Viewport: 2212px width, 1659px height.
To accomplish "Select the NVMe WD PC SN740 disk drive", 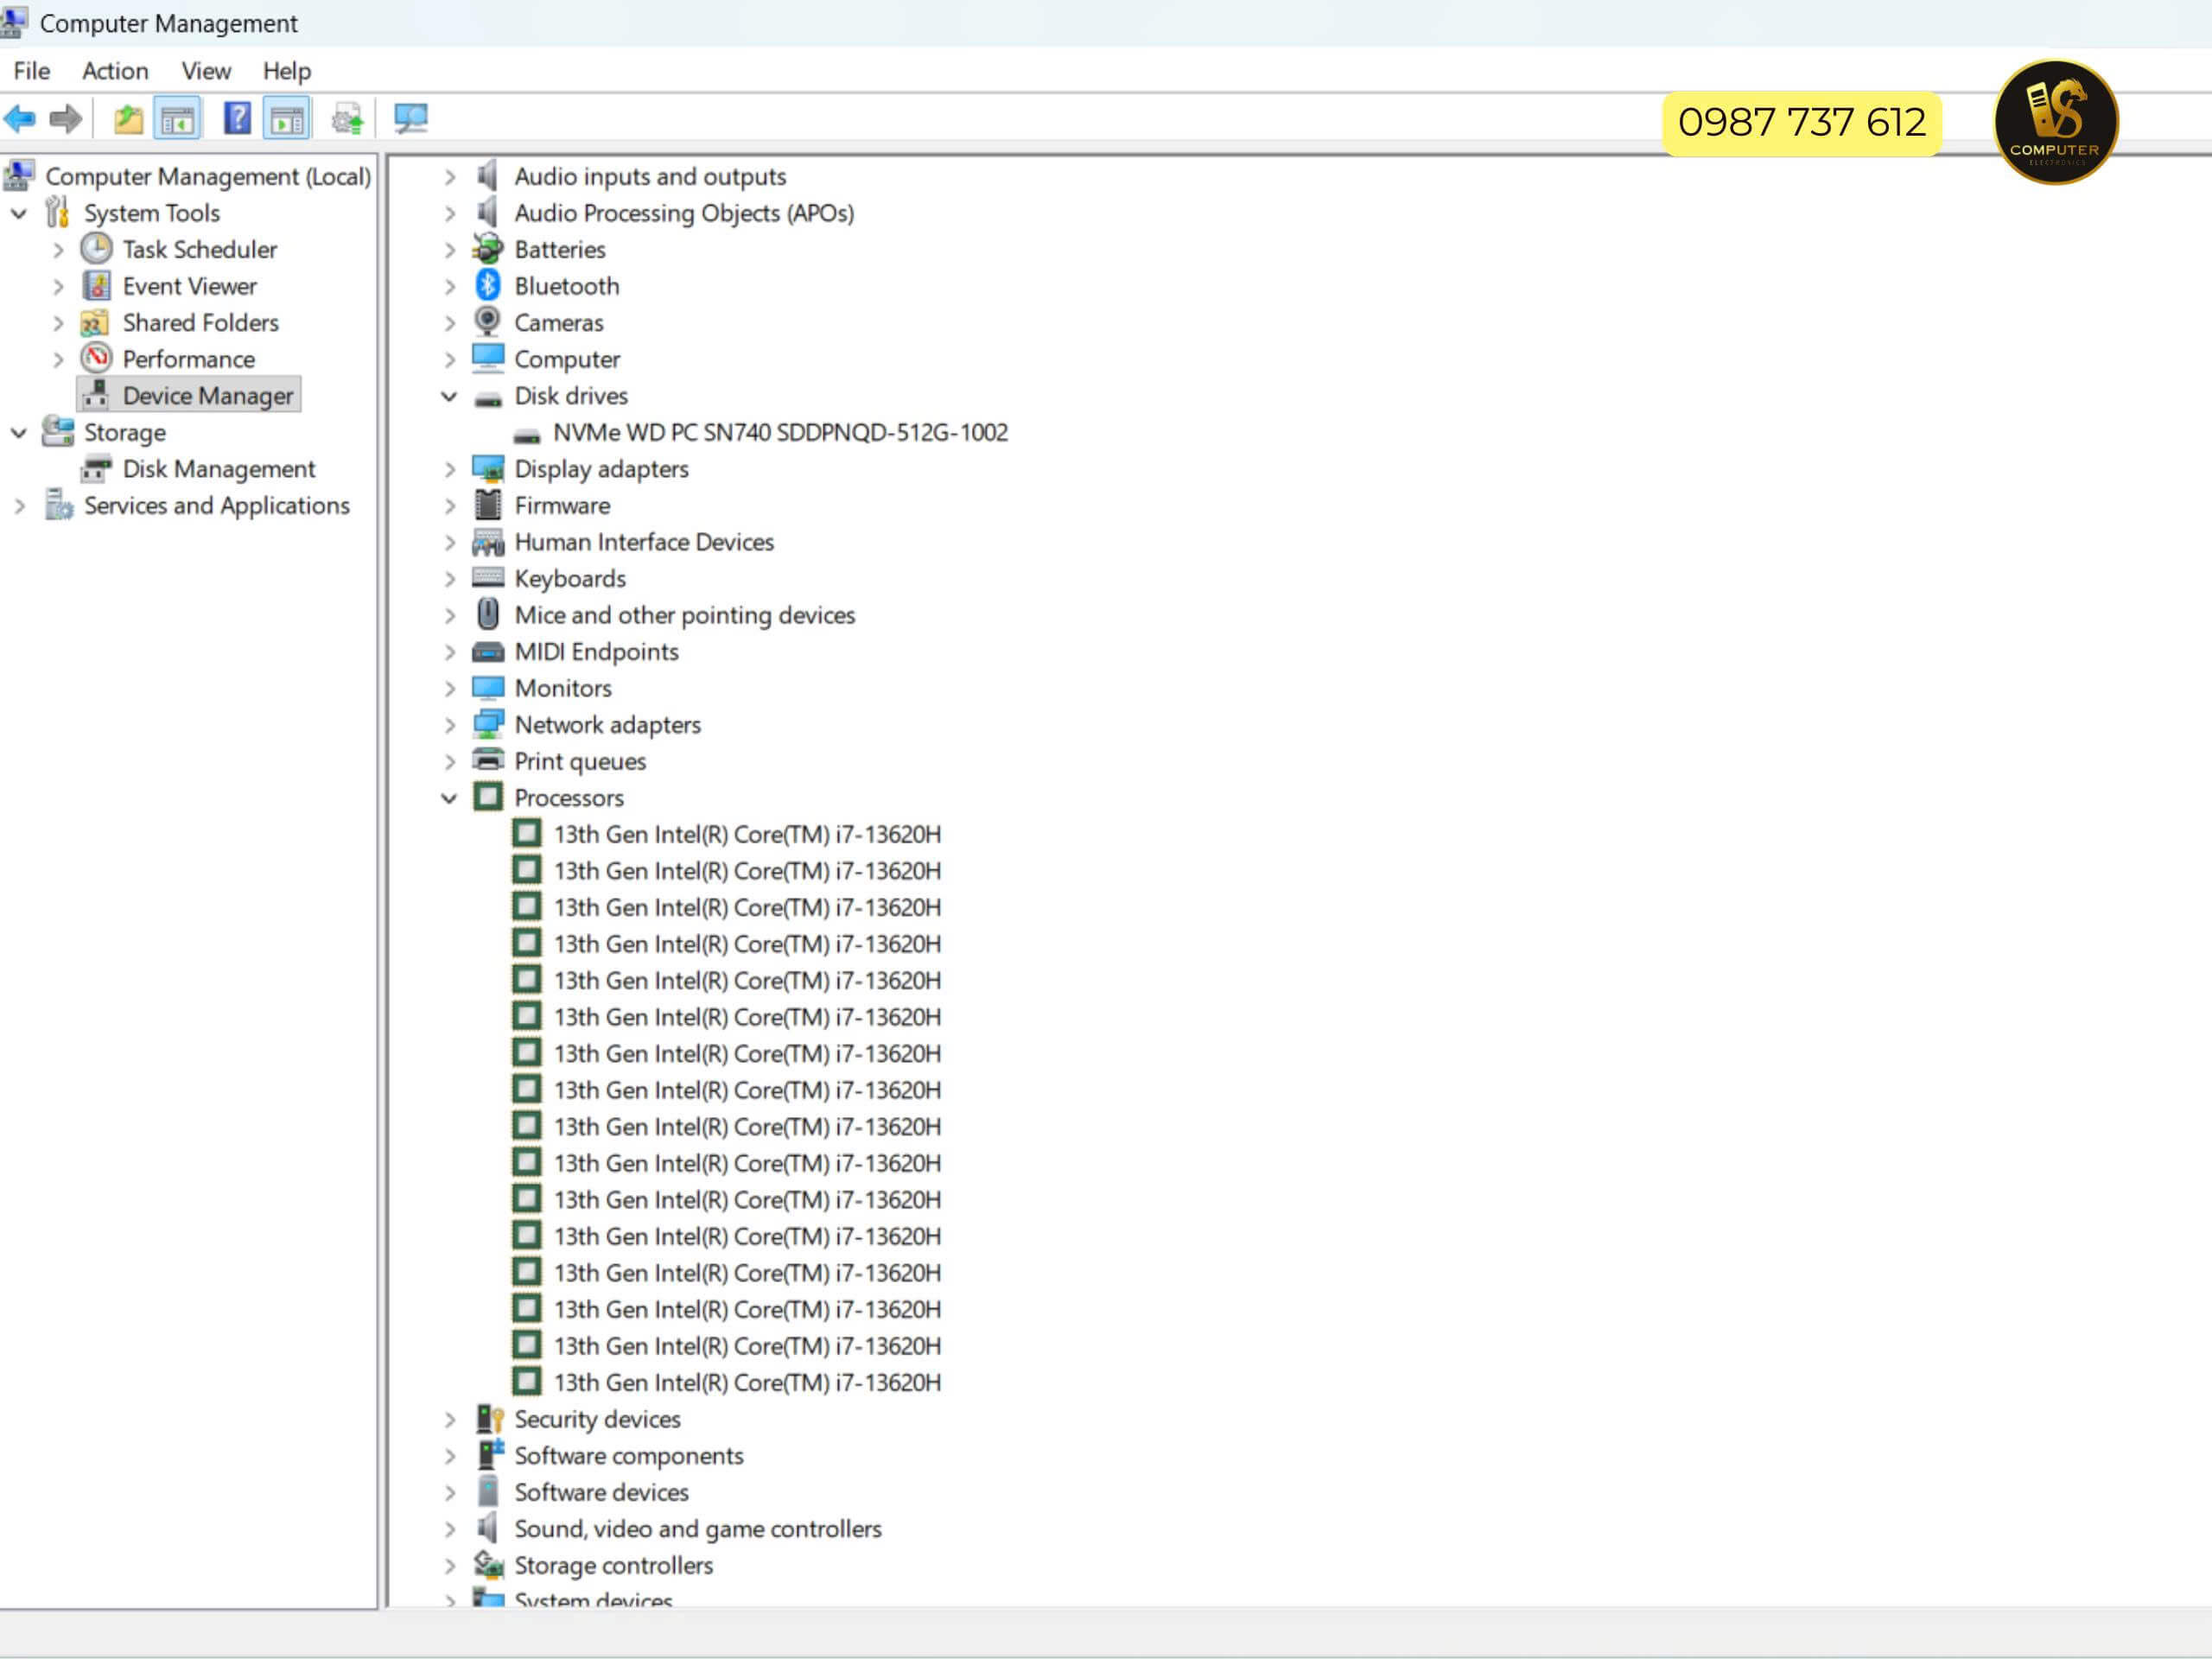I will pyautogui.click(x=780, y=432).
